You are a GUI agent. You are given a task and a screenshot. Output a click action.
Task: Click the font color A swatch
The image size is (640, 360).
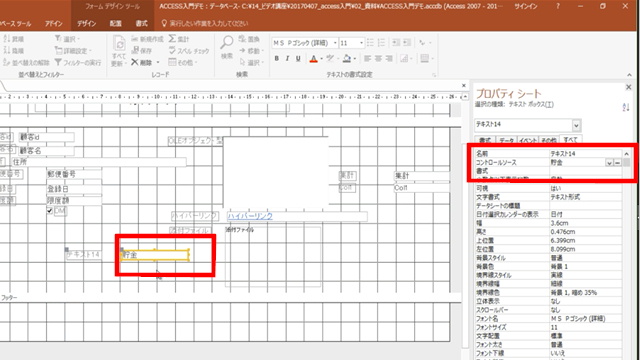coord(313,59)
